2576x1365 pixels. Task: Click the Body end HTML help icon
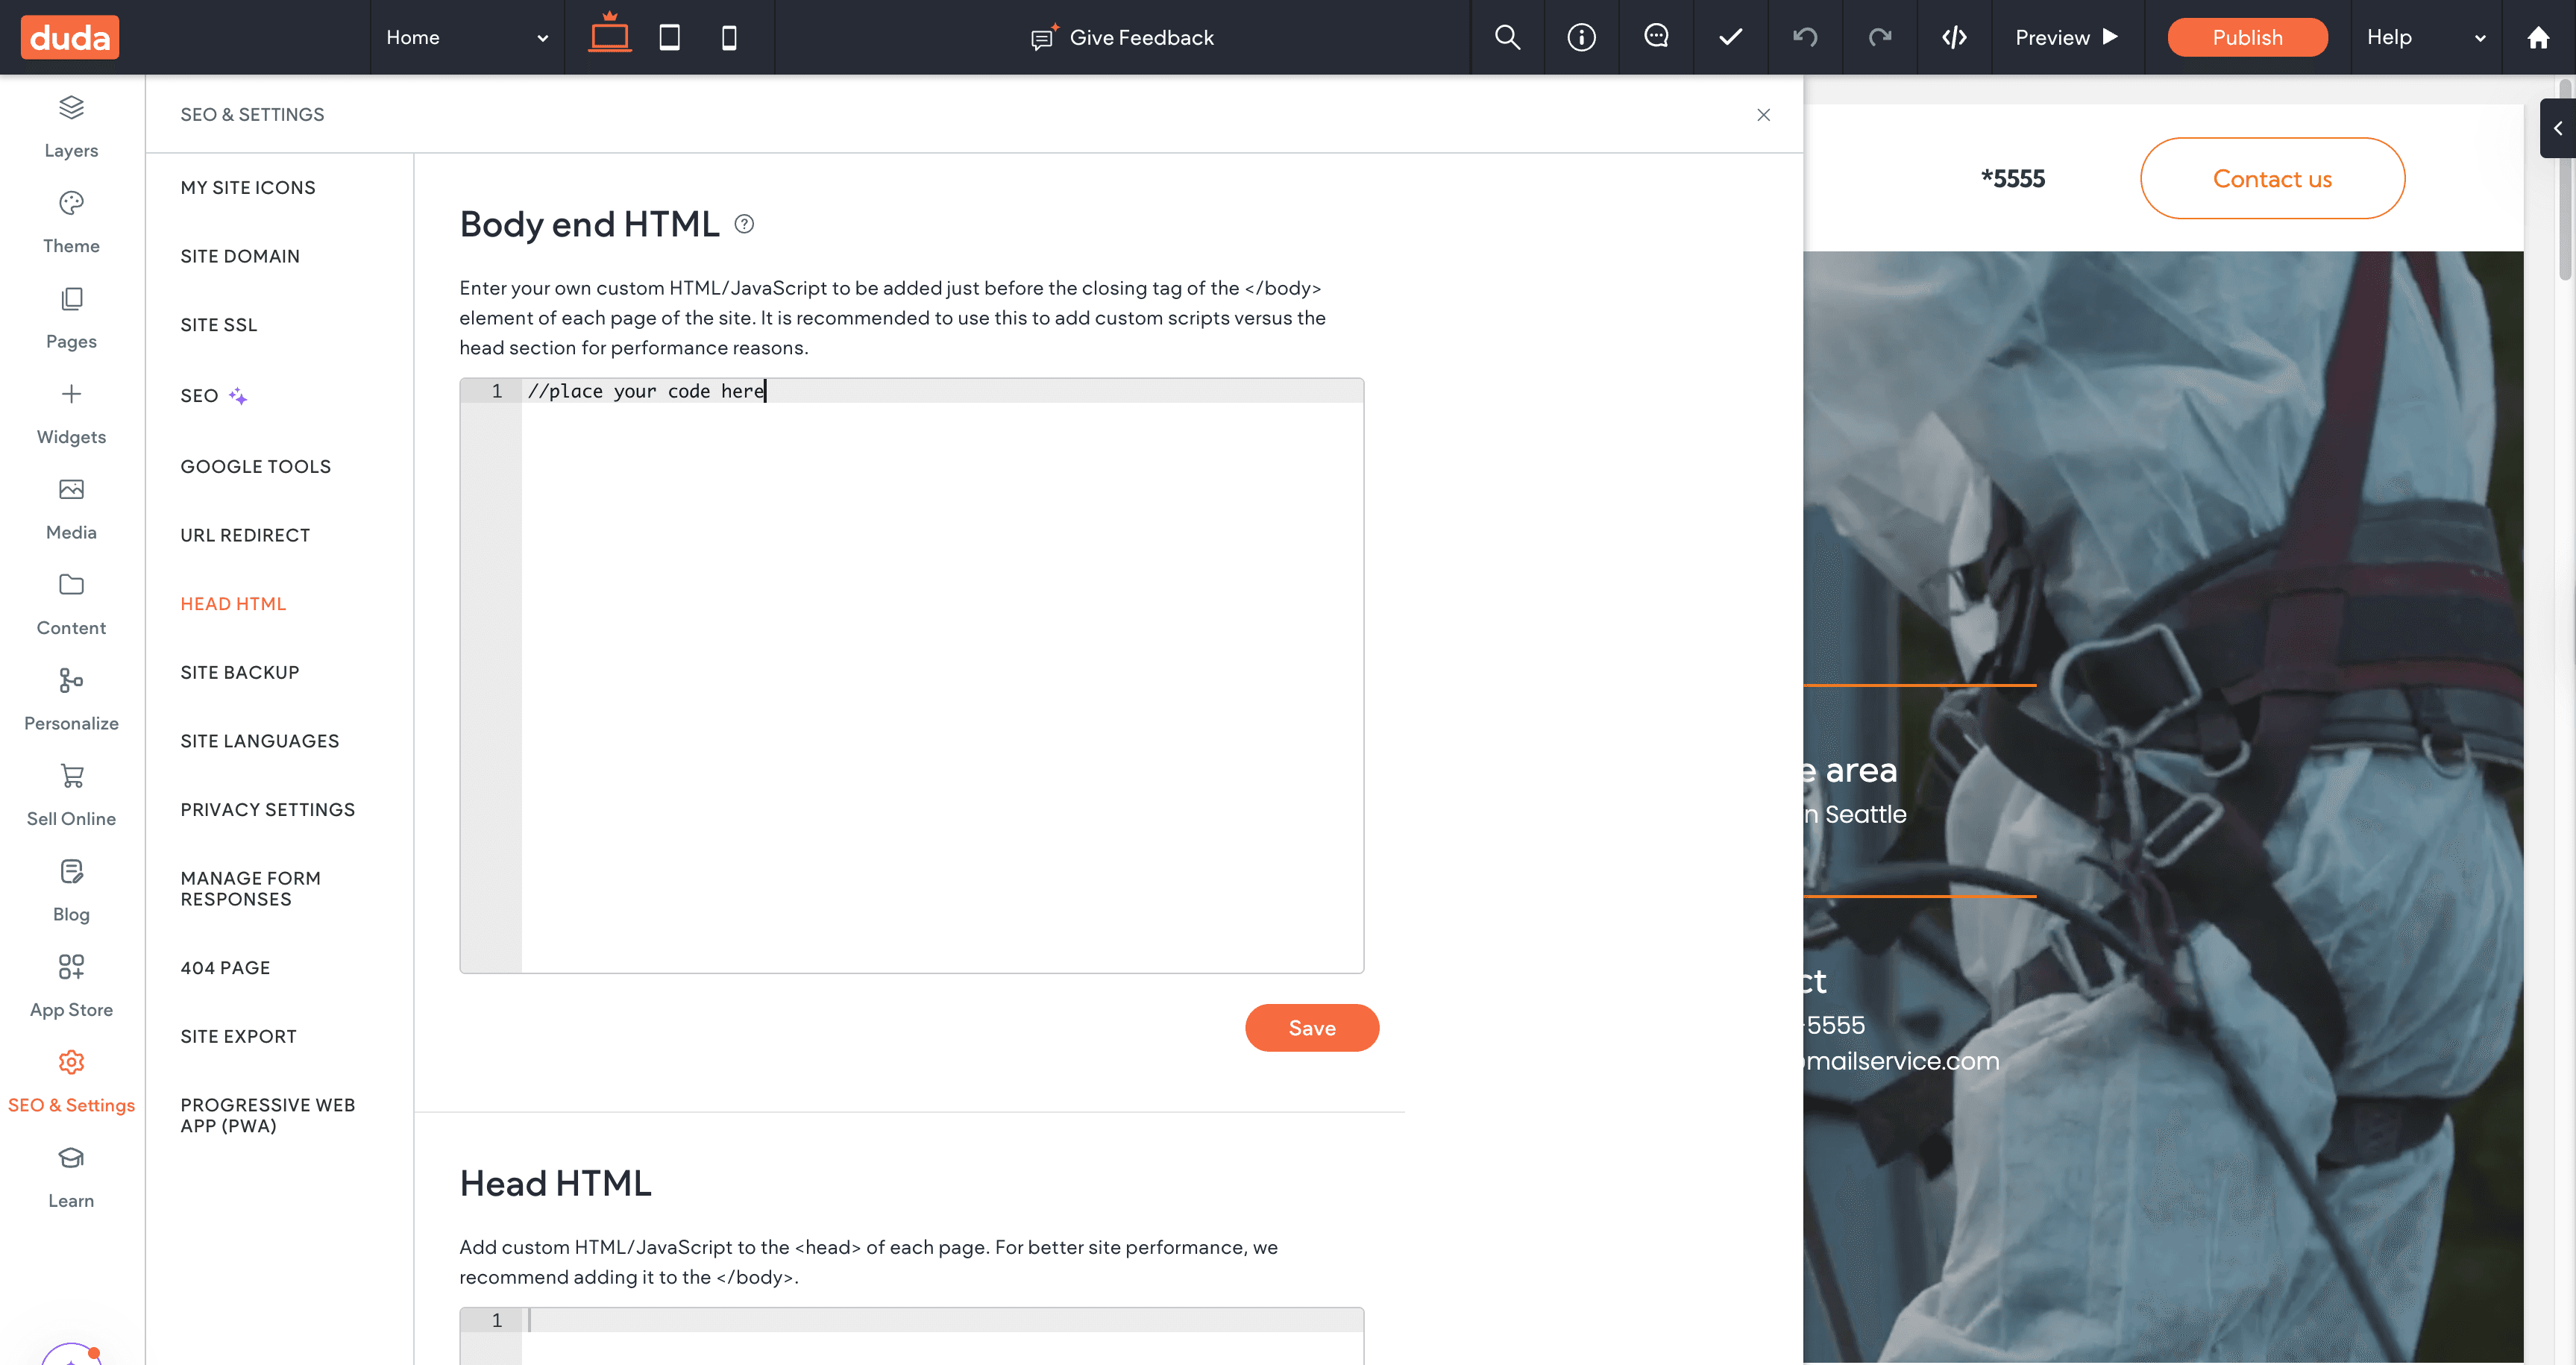(744, 224)
